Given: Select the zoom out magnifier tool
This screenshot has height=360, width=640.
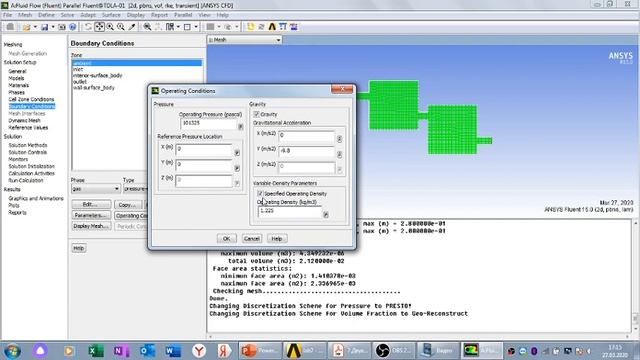Looking at the screenshot, I should (x=121, y=27).
